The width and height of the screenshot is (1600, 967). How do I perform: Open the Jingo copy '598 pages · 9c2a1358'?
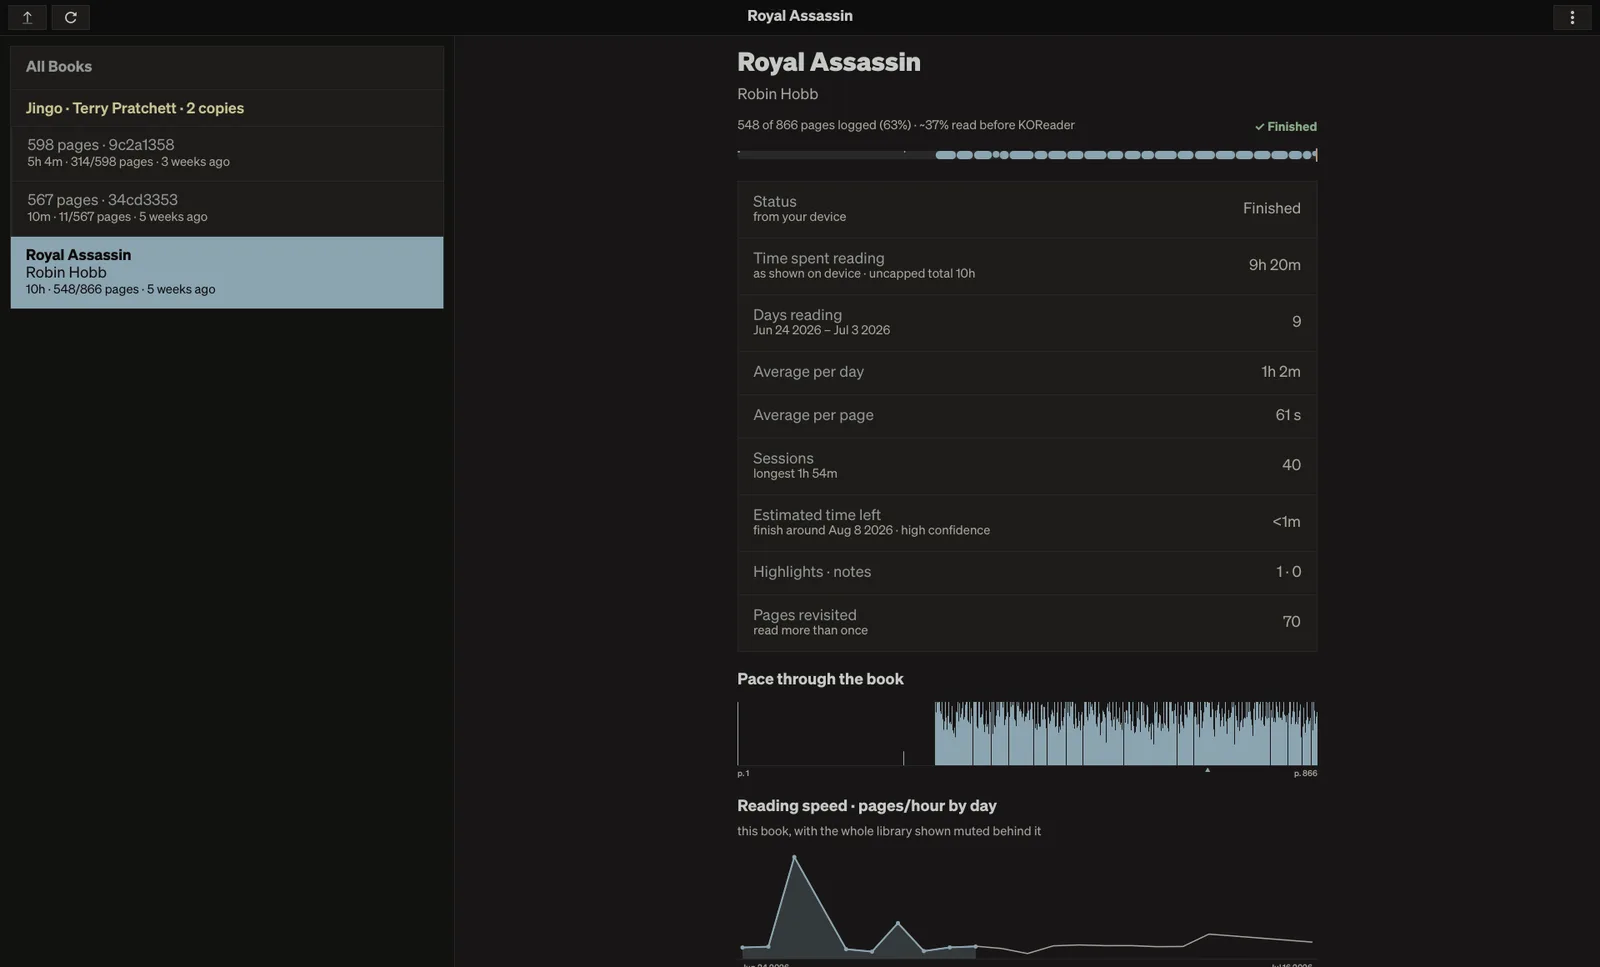pyautogui.click(x=227, y=153)
